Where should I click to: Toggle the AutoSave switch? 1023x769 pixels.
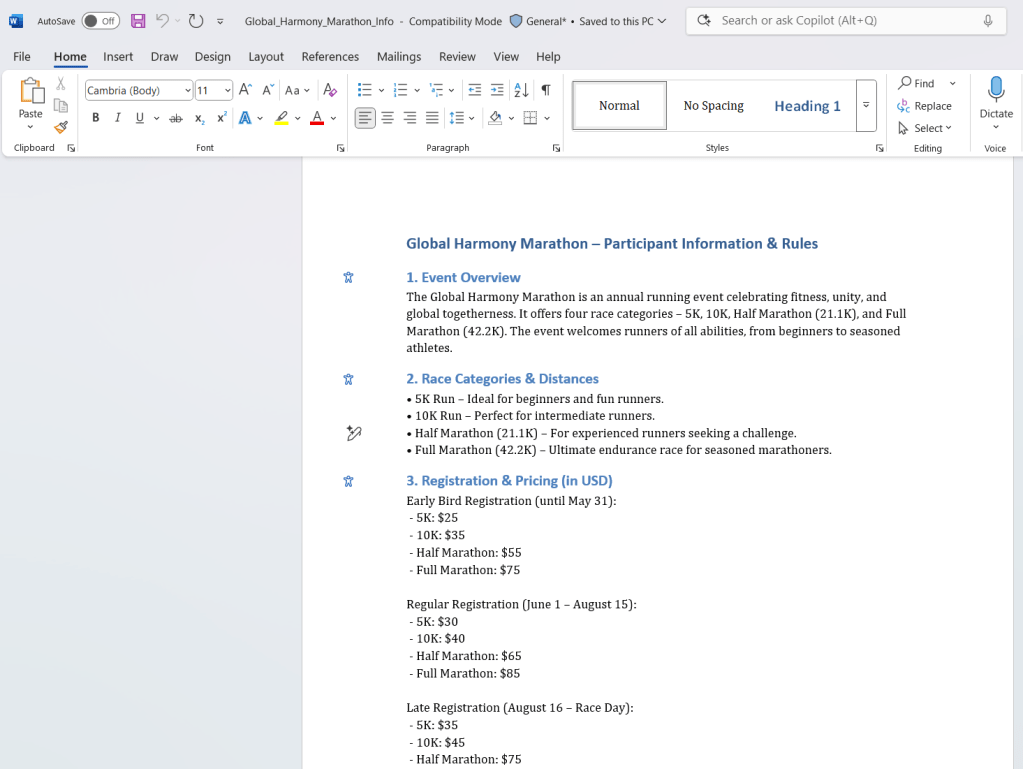tap(100, 21)
